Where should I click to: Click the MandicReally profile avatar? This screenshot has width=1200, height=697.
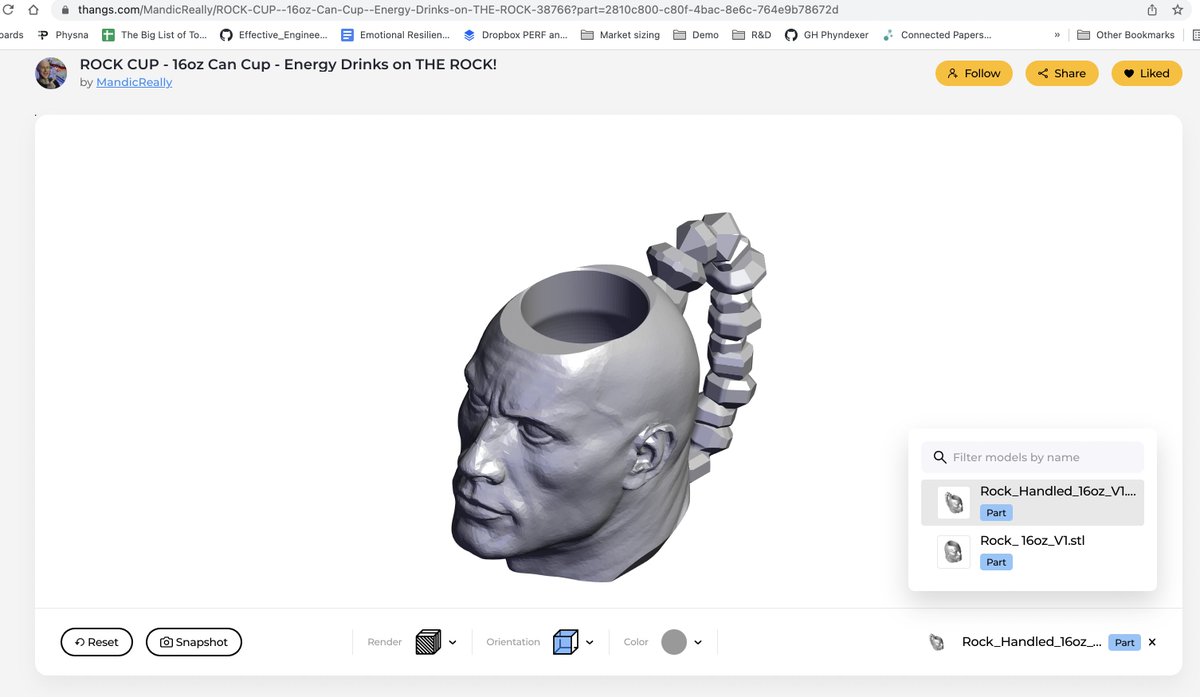coord(51,73)
